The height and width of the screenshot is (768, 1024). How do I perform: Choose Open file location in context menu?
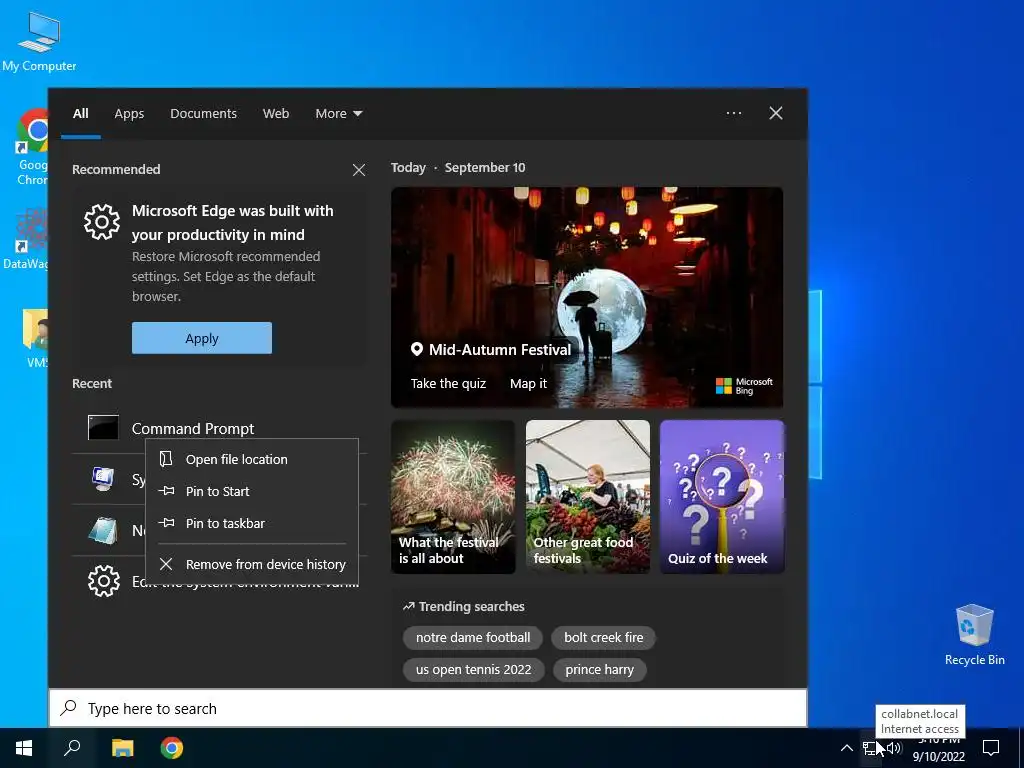coord(252,459)
